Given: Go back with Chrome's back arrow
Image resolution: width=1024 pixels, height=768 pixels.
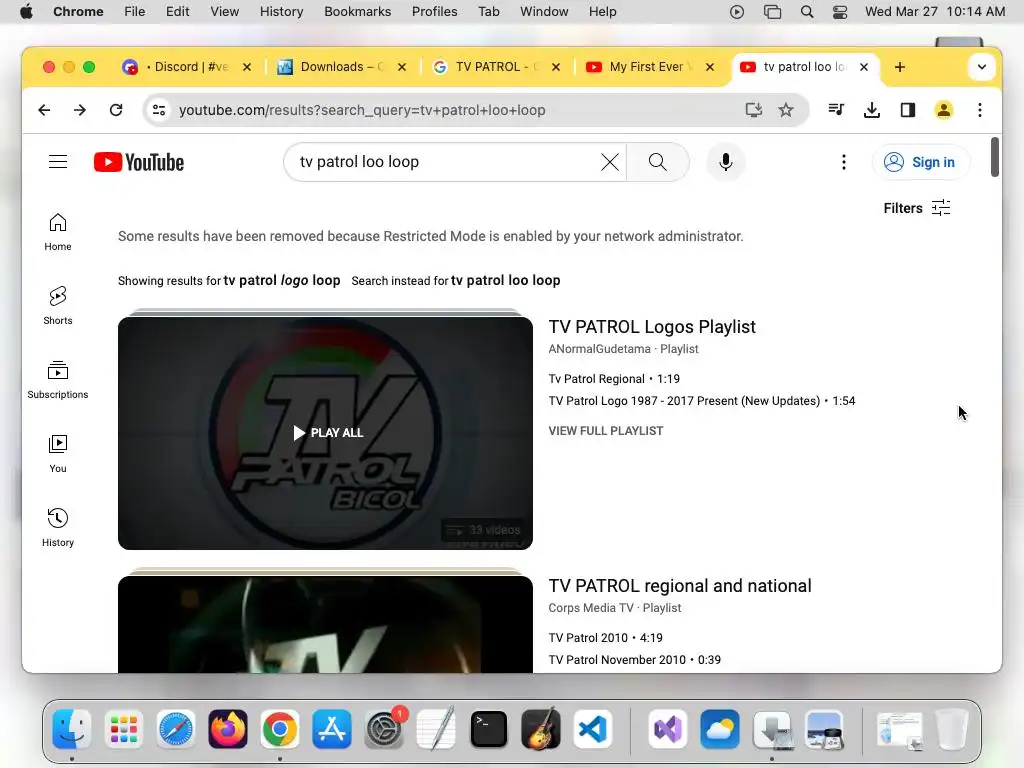Looking at the screenshot, I should [44, 110].
